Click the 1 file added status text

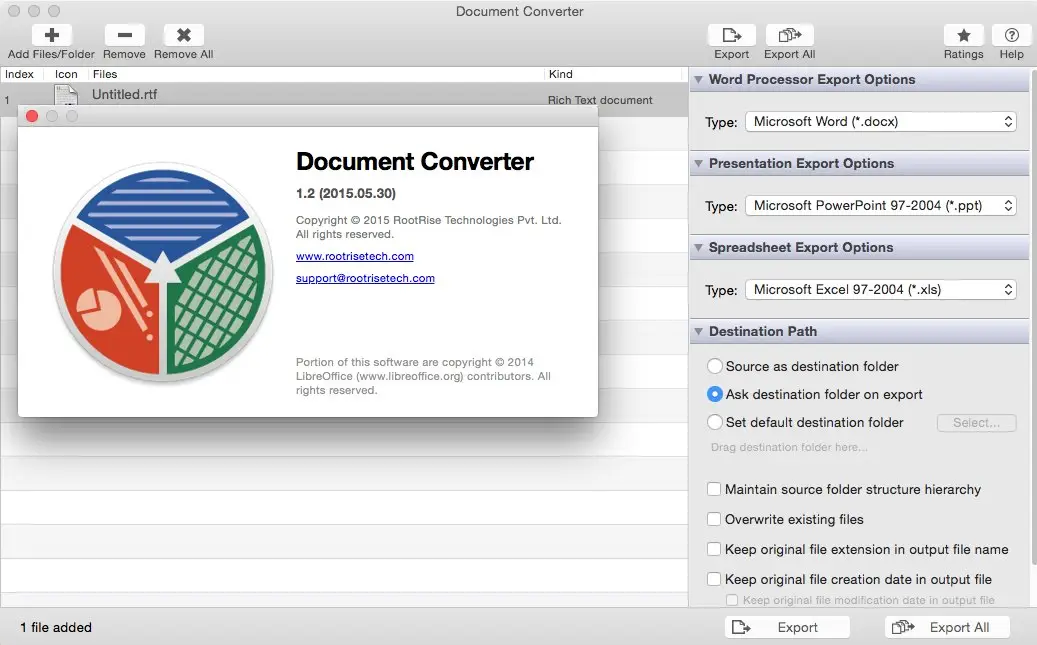[x=56, y=627]
